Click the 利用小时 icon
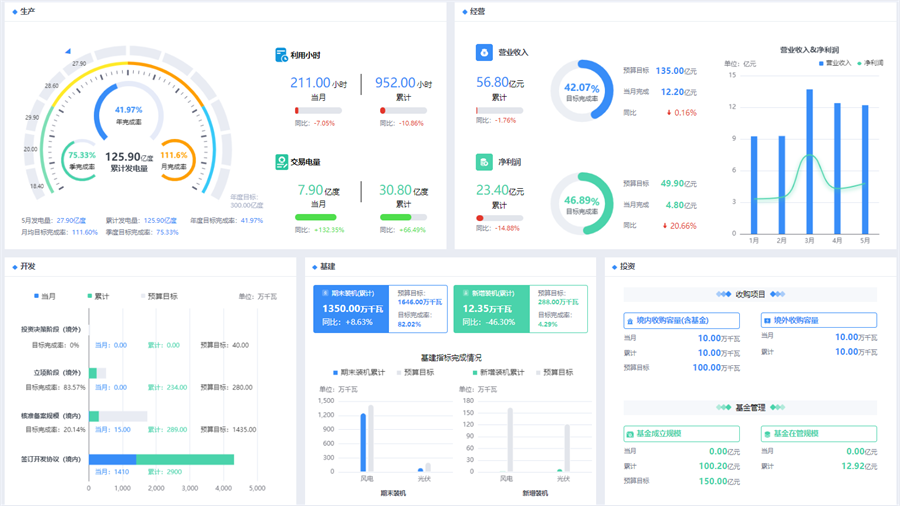The image size is (900, 506). tap(282, 56)
